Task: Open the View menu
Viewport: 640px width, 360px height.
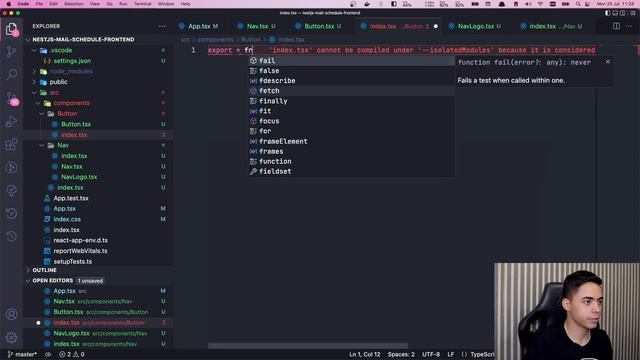Action: (95, 4)
